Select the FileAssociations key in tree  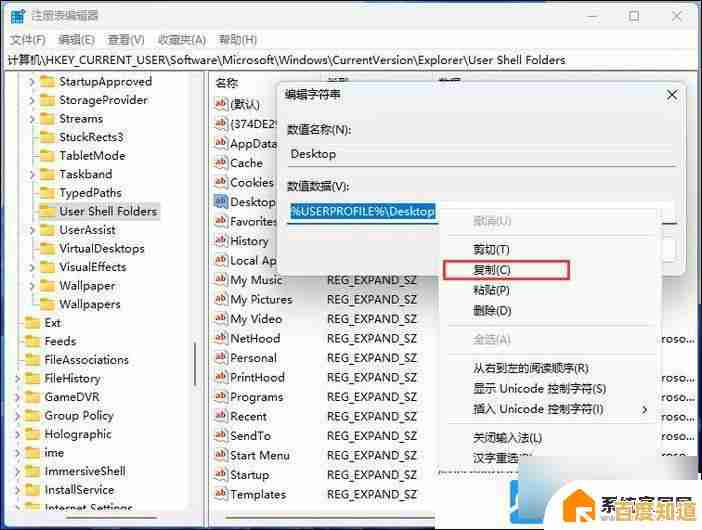pos(86,360)
